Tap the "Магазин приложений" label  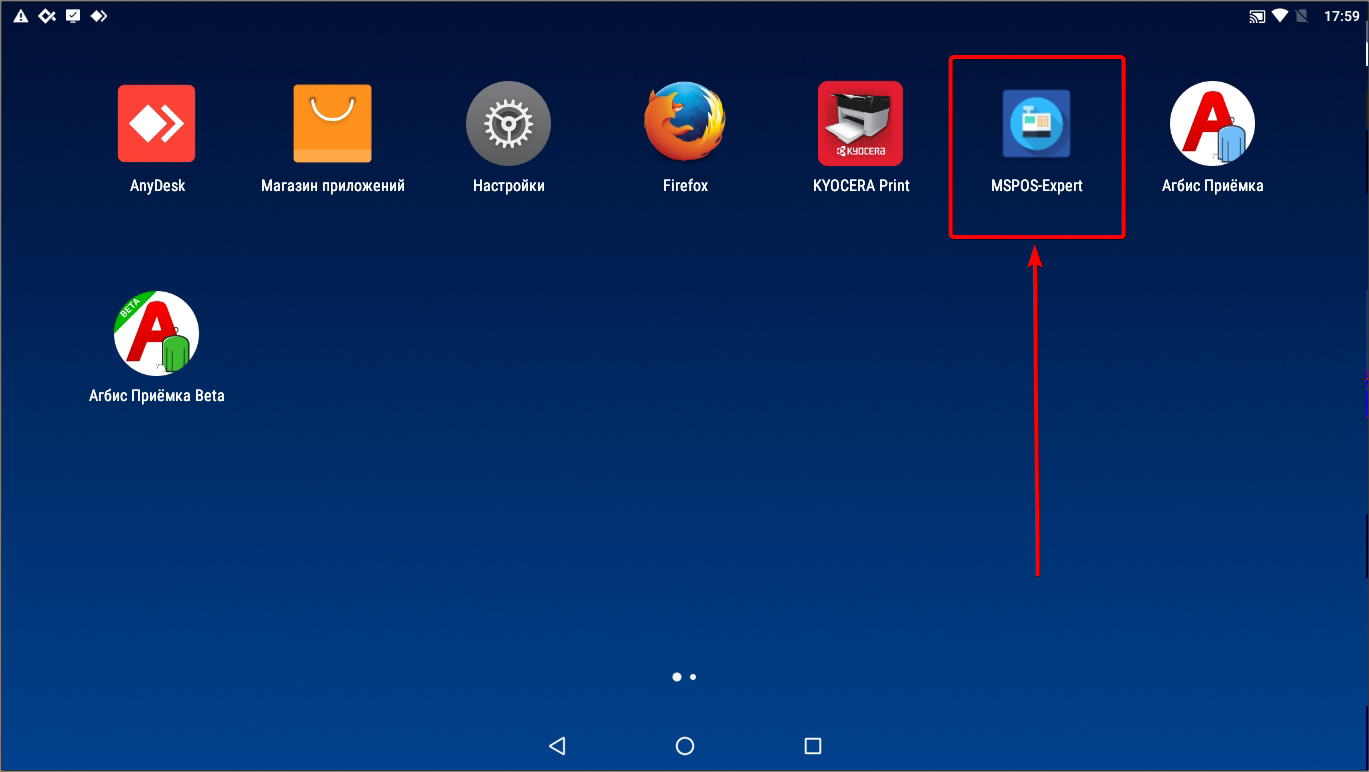(333, 186)
